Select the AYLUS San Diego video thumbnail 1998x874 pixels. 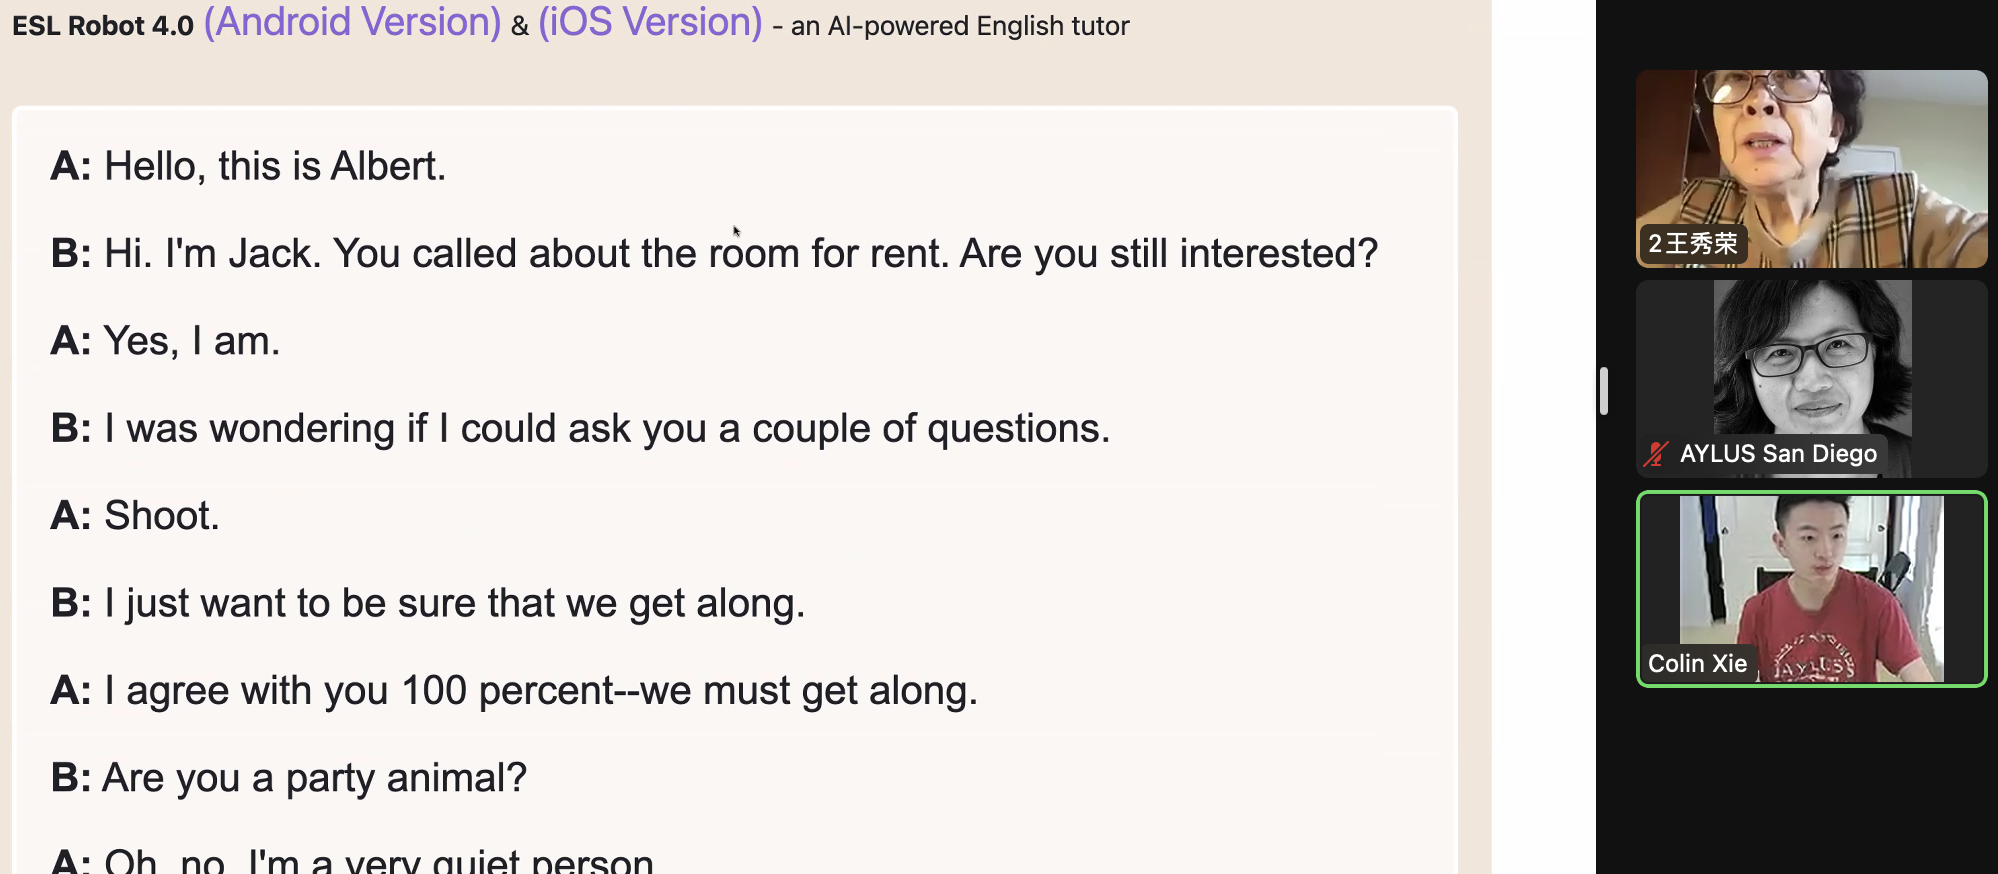[x=1811, y=378]
